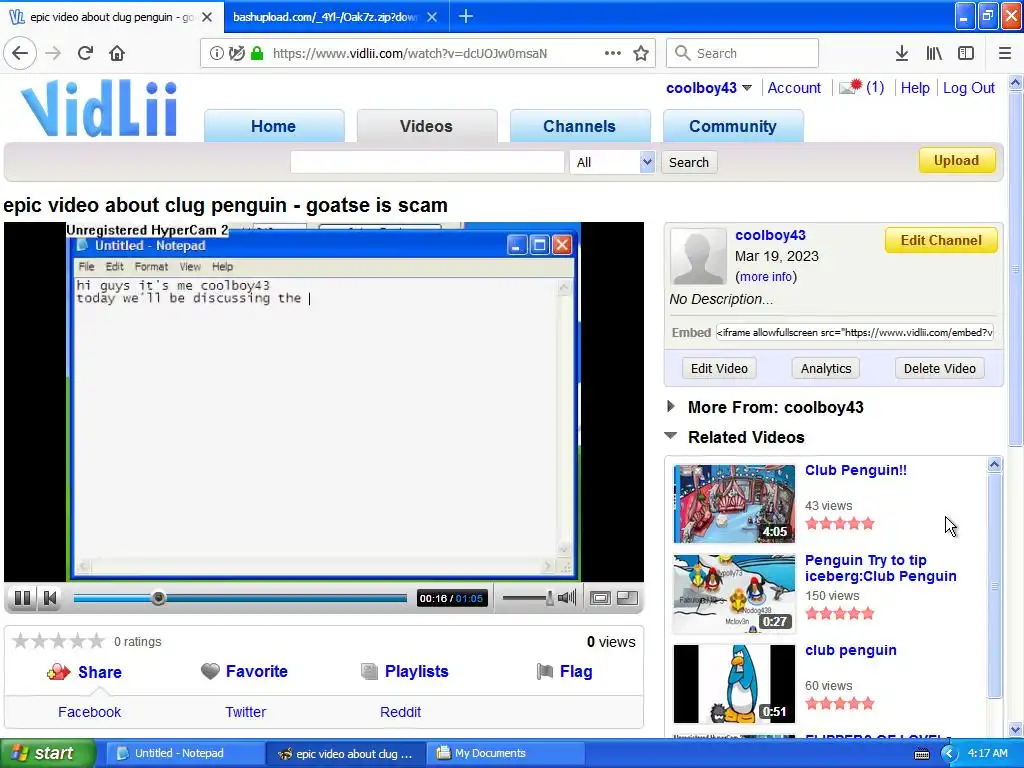Click the green padlock security icon
The width and height of the screenshot is (1024, 768).
click(x=257, y=54)
